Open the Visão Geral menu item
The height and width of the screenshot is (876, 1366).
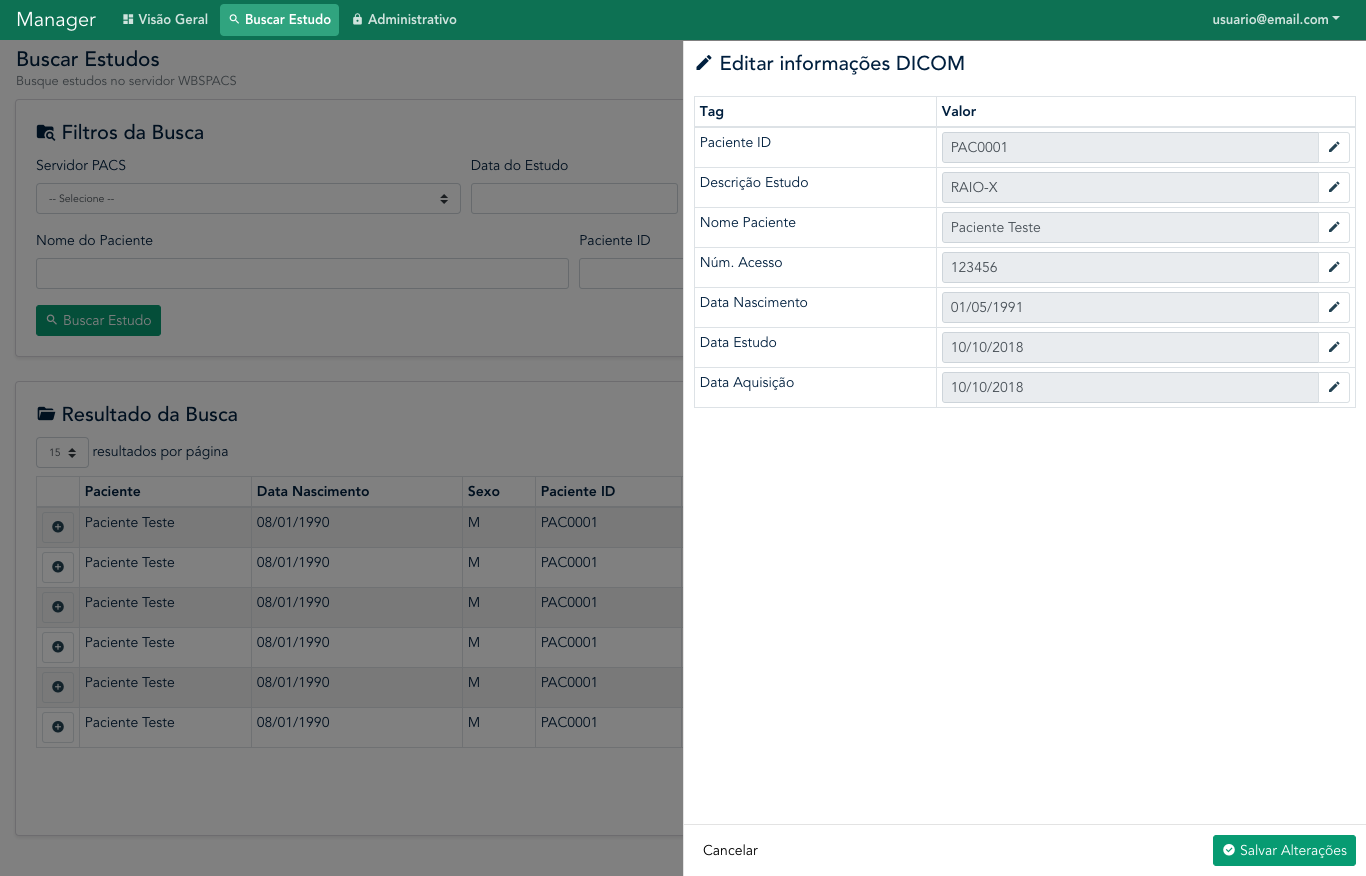click(165, 20)
